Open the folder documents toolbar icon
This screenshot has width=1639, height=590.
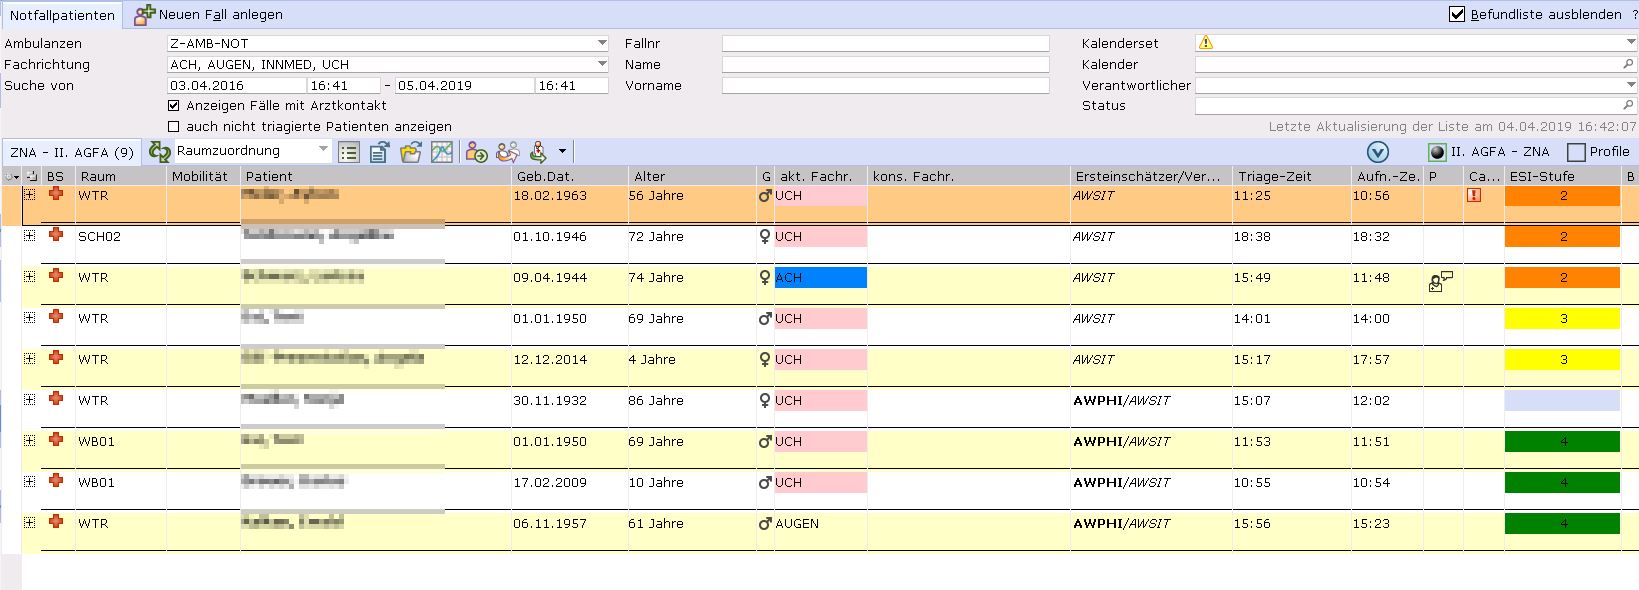tap(411, 152)
